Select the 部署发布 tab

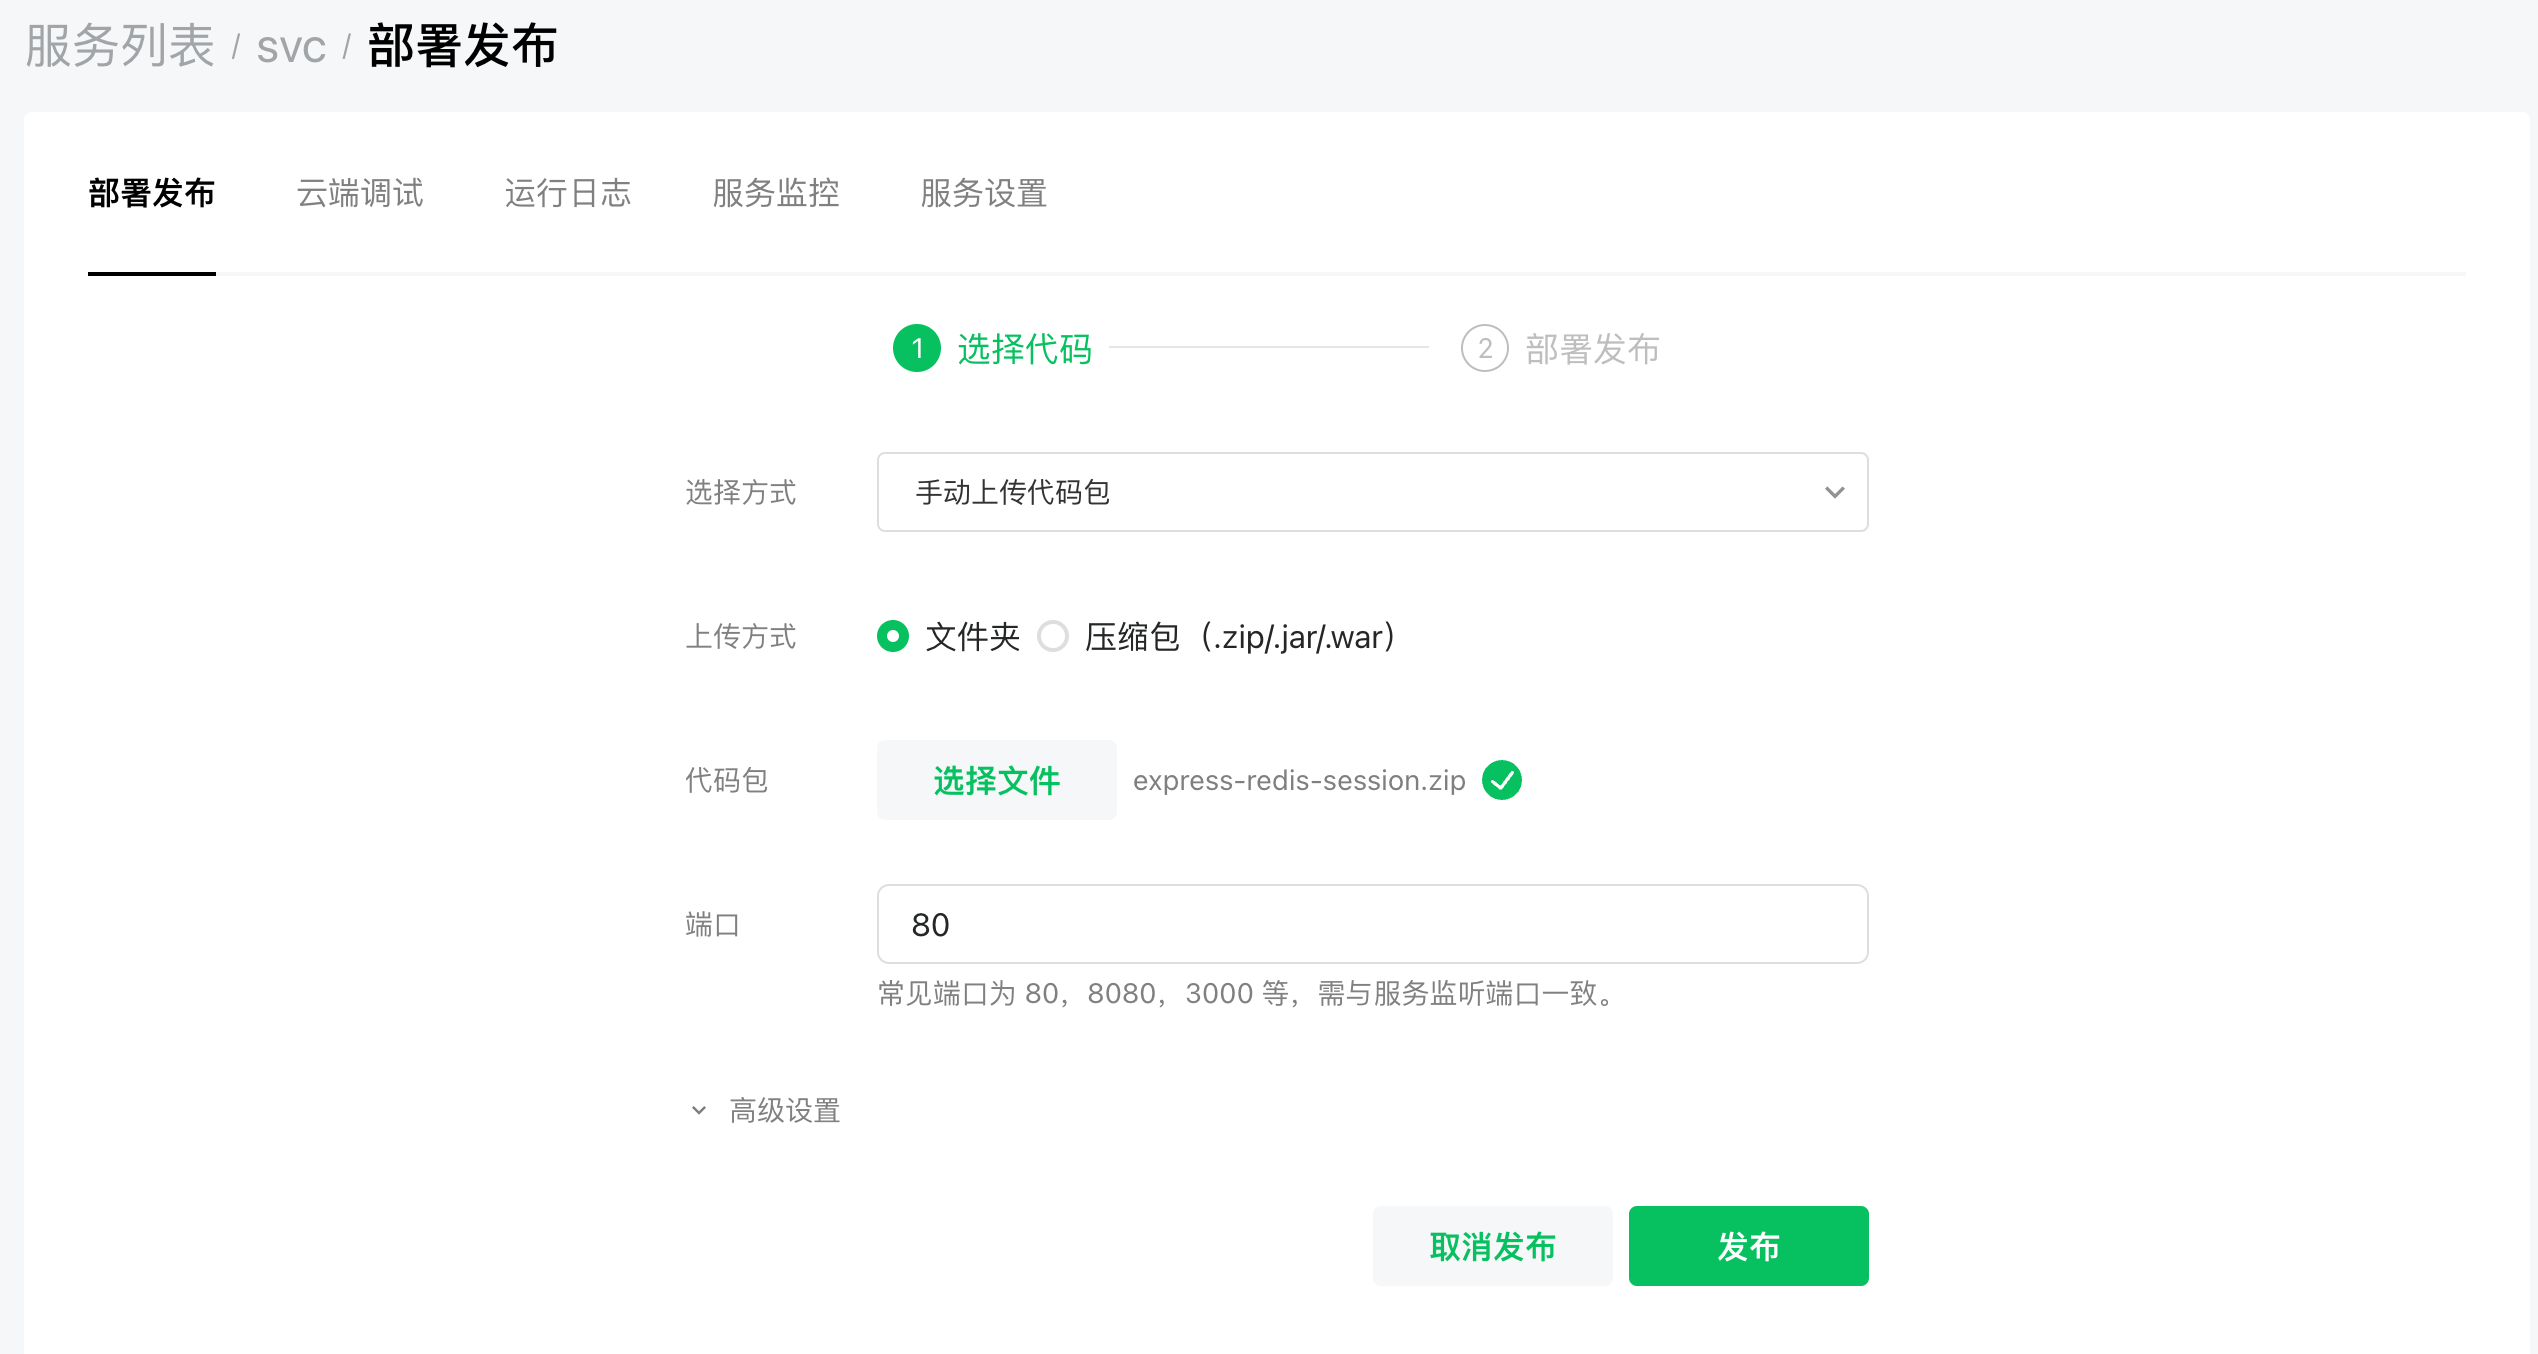coord(152,193)
